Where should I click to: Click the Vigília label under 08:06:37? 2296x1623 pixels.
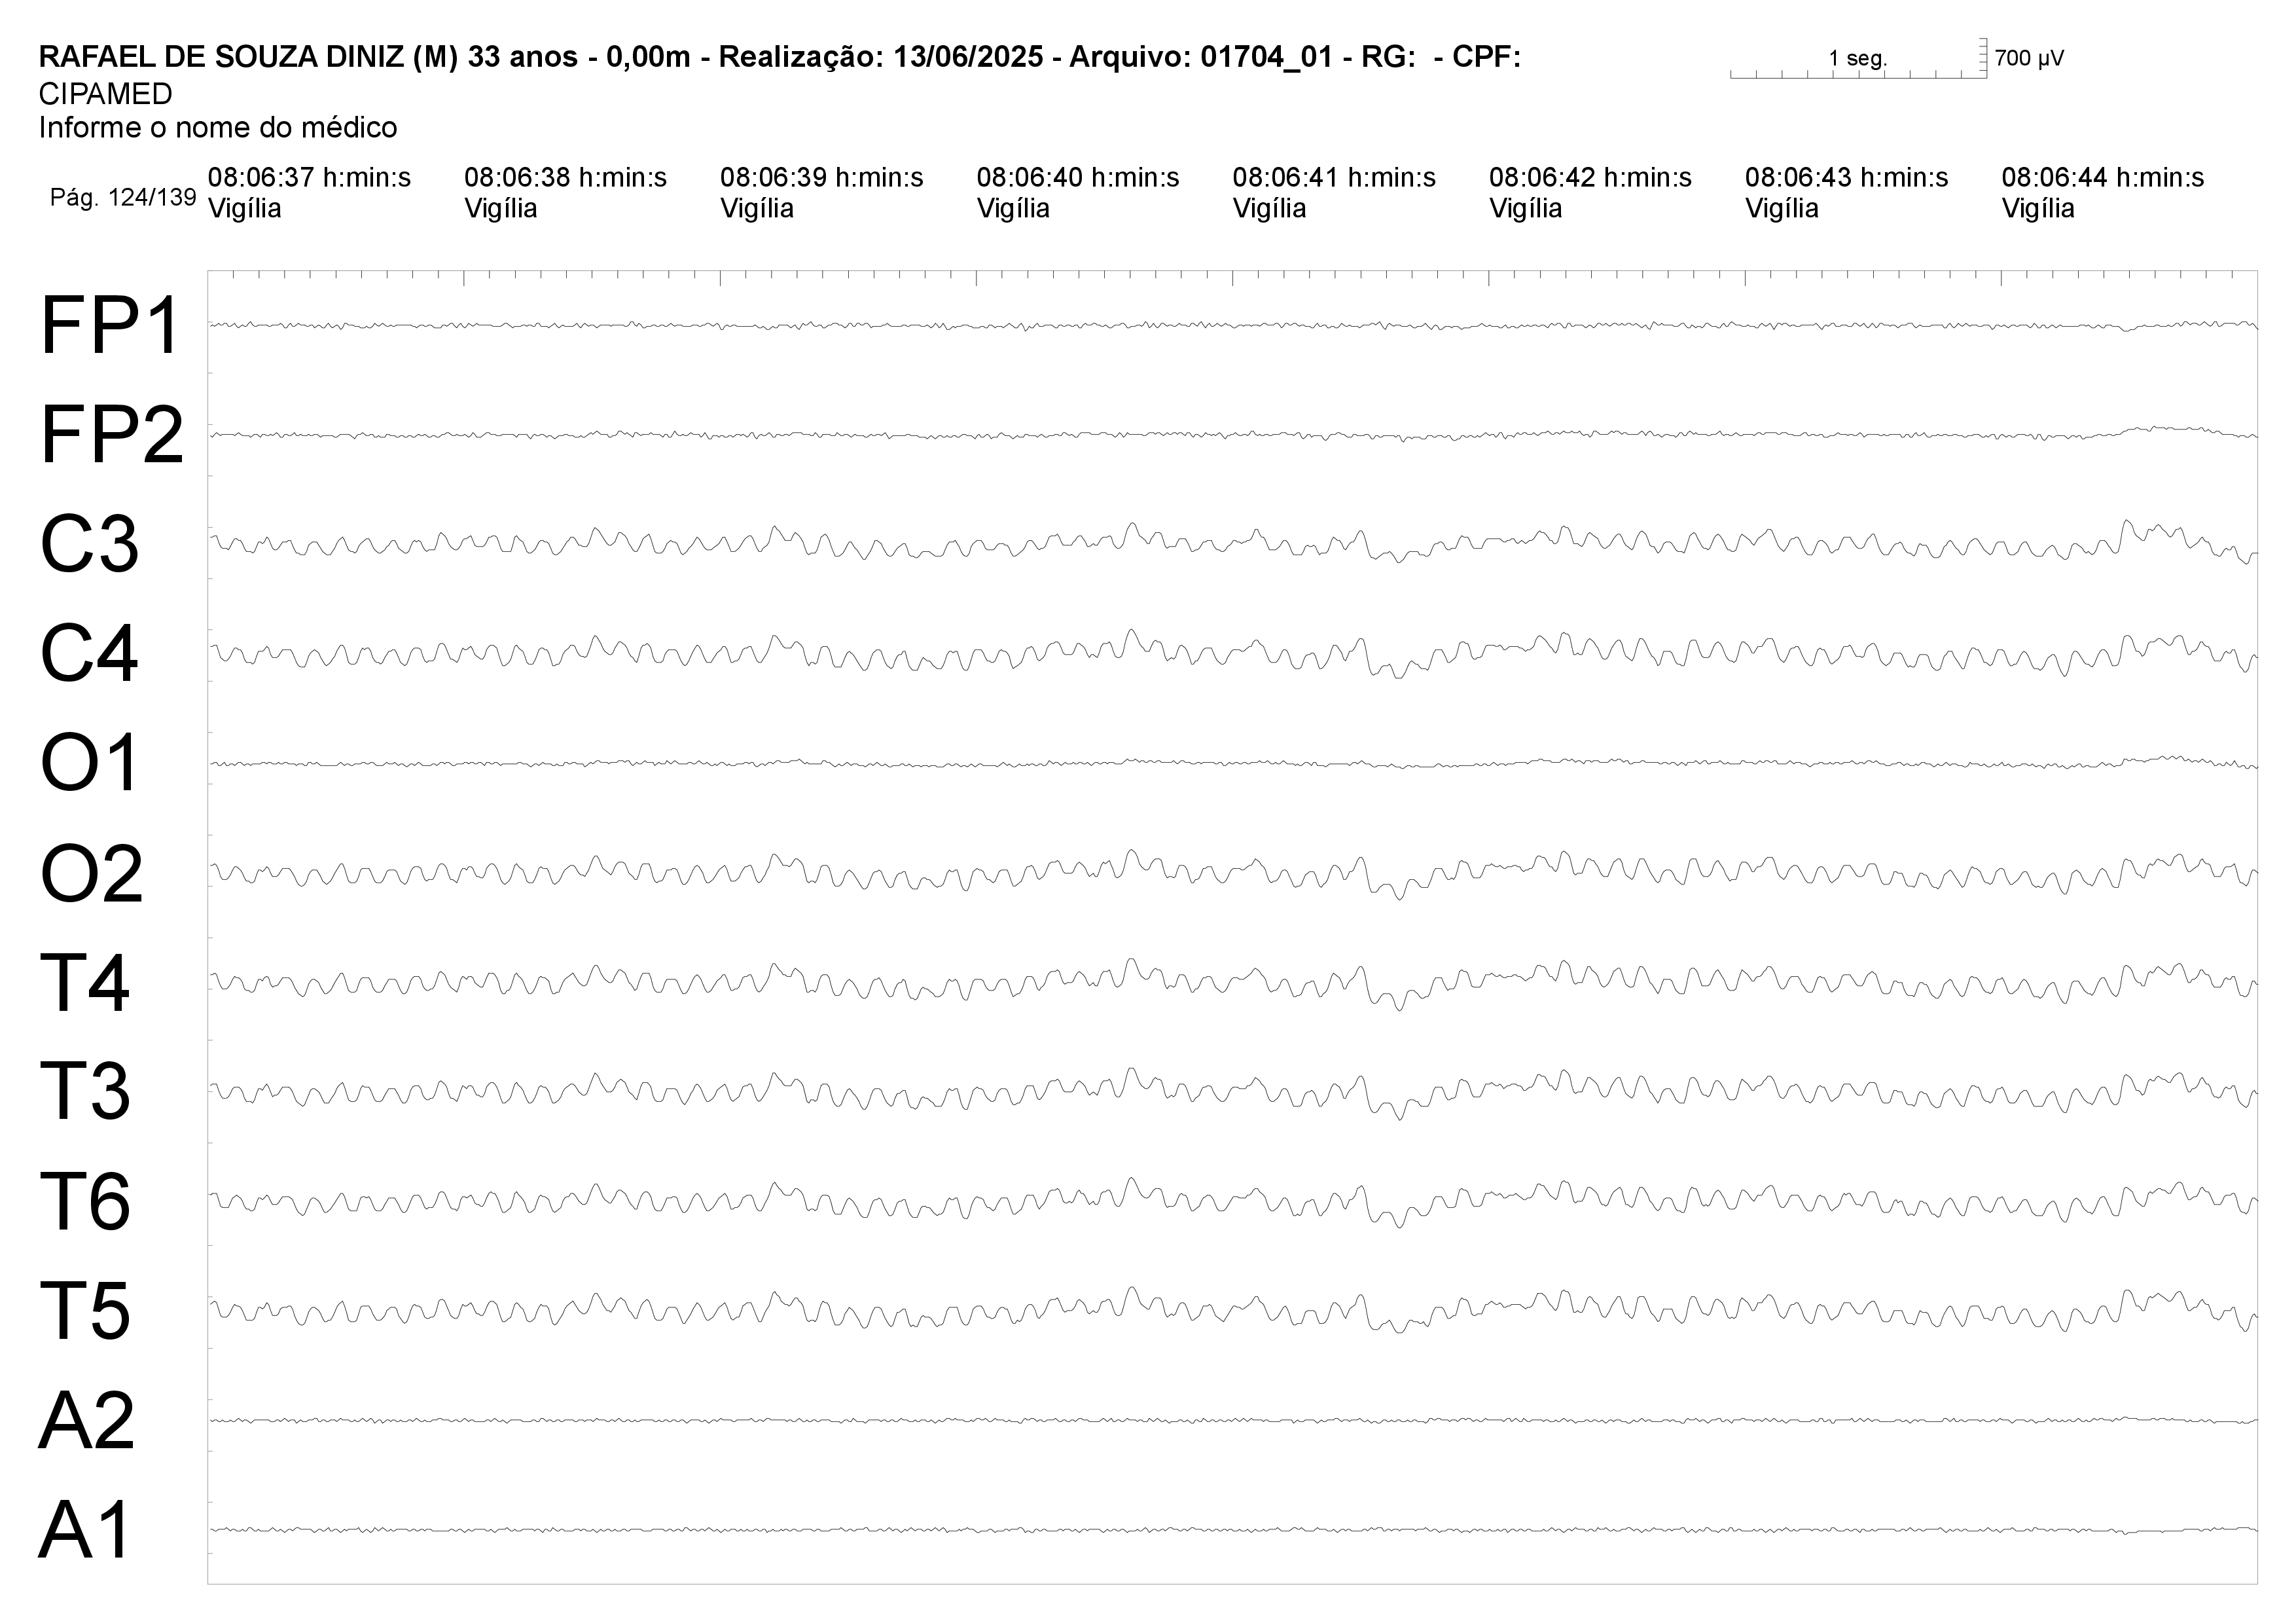[x=245, y=209]
